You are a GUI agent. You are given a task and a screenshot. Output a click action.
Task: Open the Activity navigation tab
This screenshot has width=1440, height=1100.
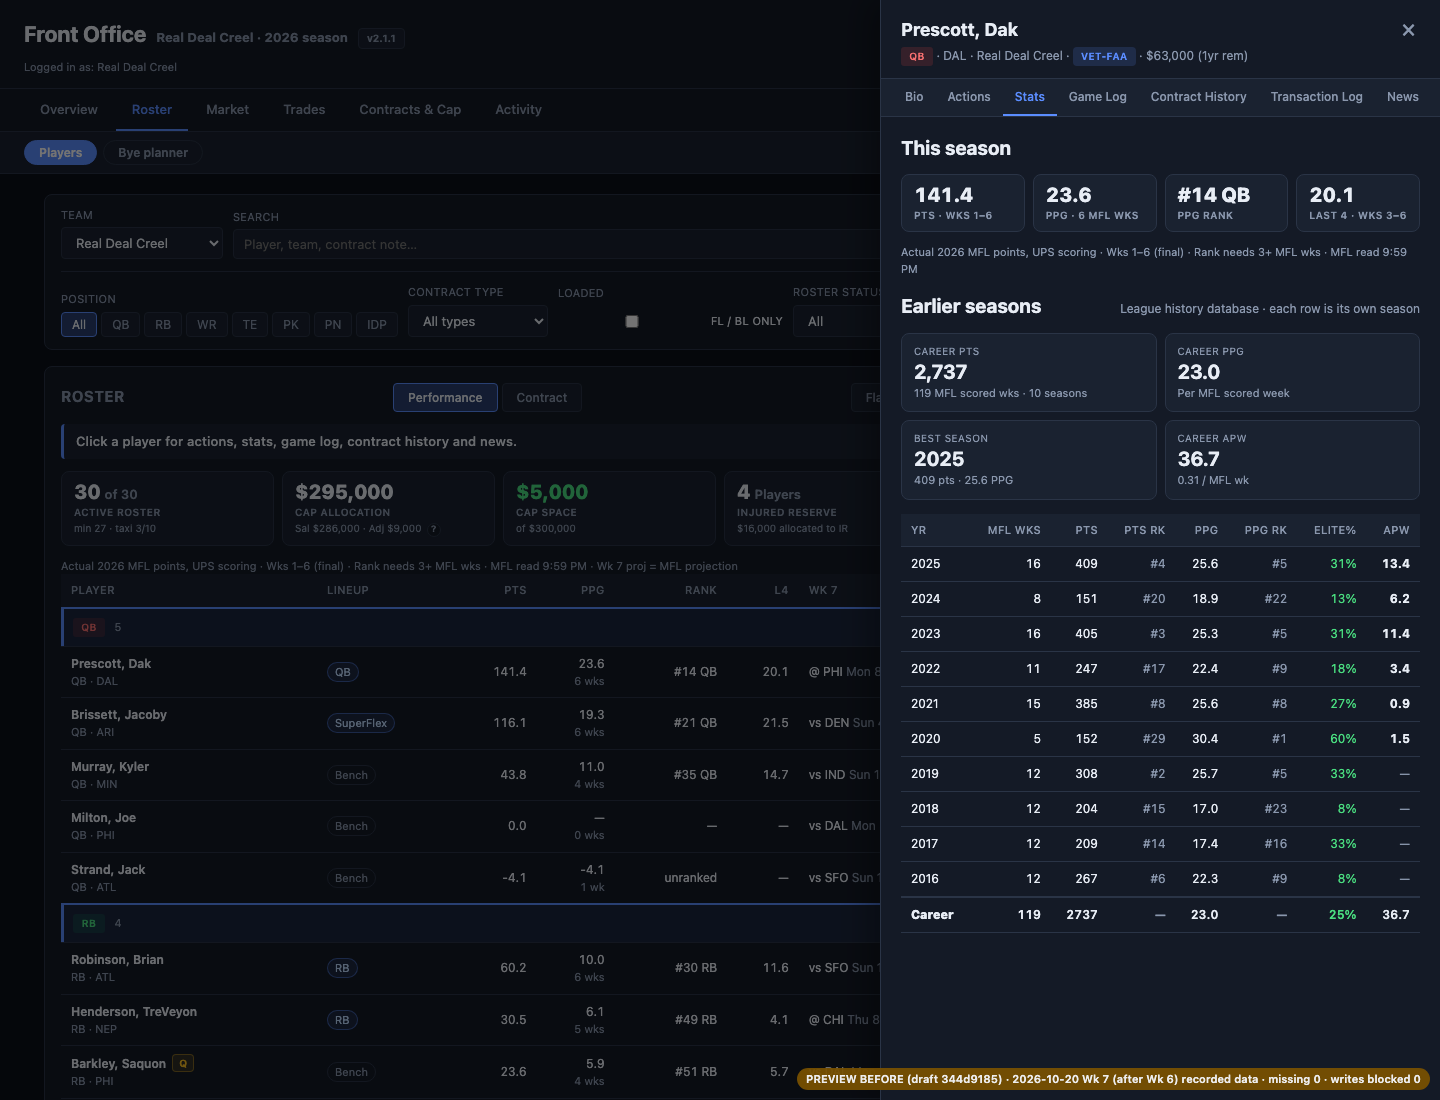point(518,110)
